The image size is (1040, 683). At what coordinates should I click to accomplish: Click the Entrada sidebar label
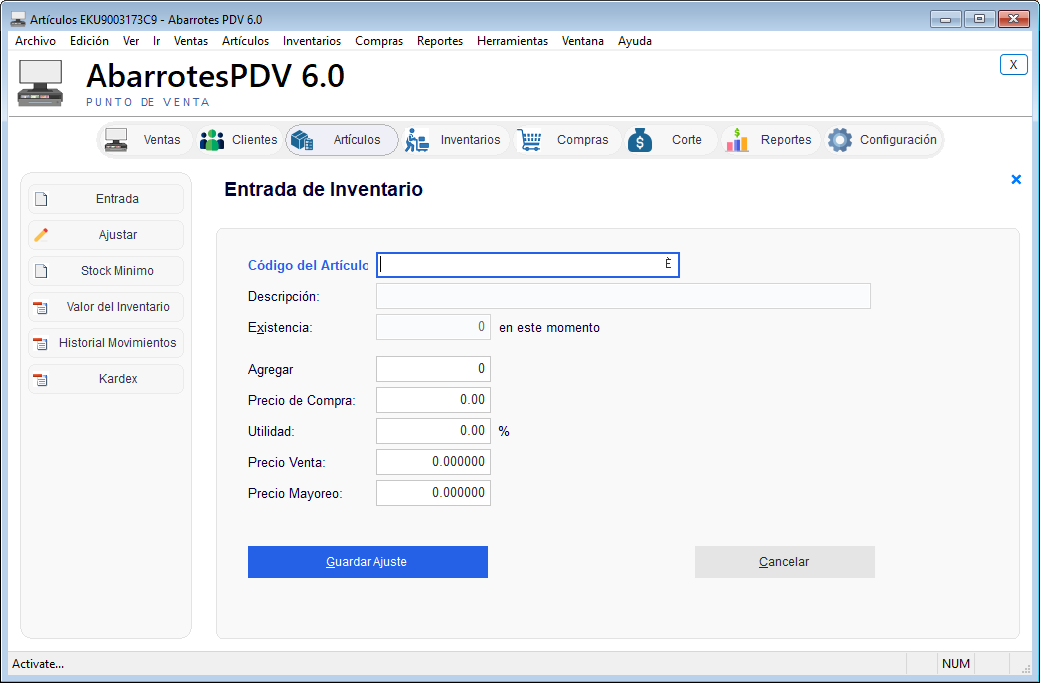point(117,199)
